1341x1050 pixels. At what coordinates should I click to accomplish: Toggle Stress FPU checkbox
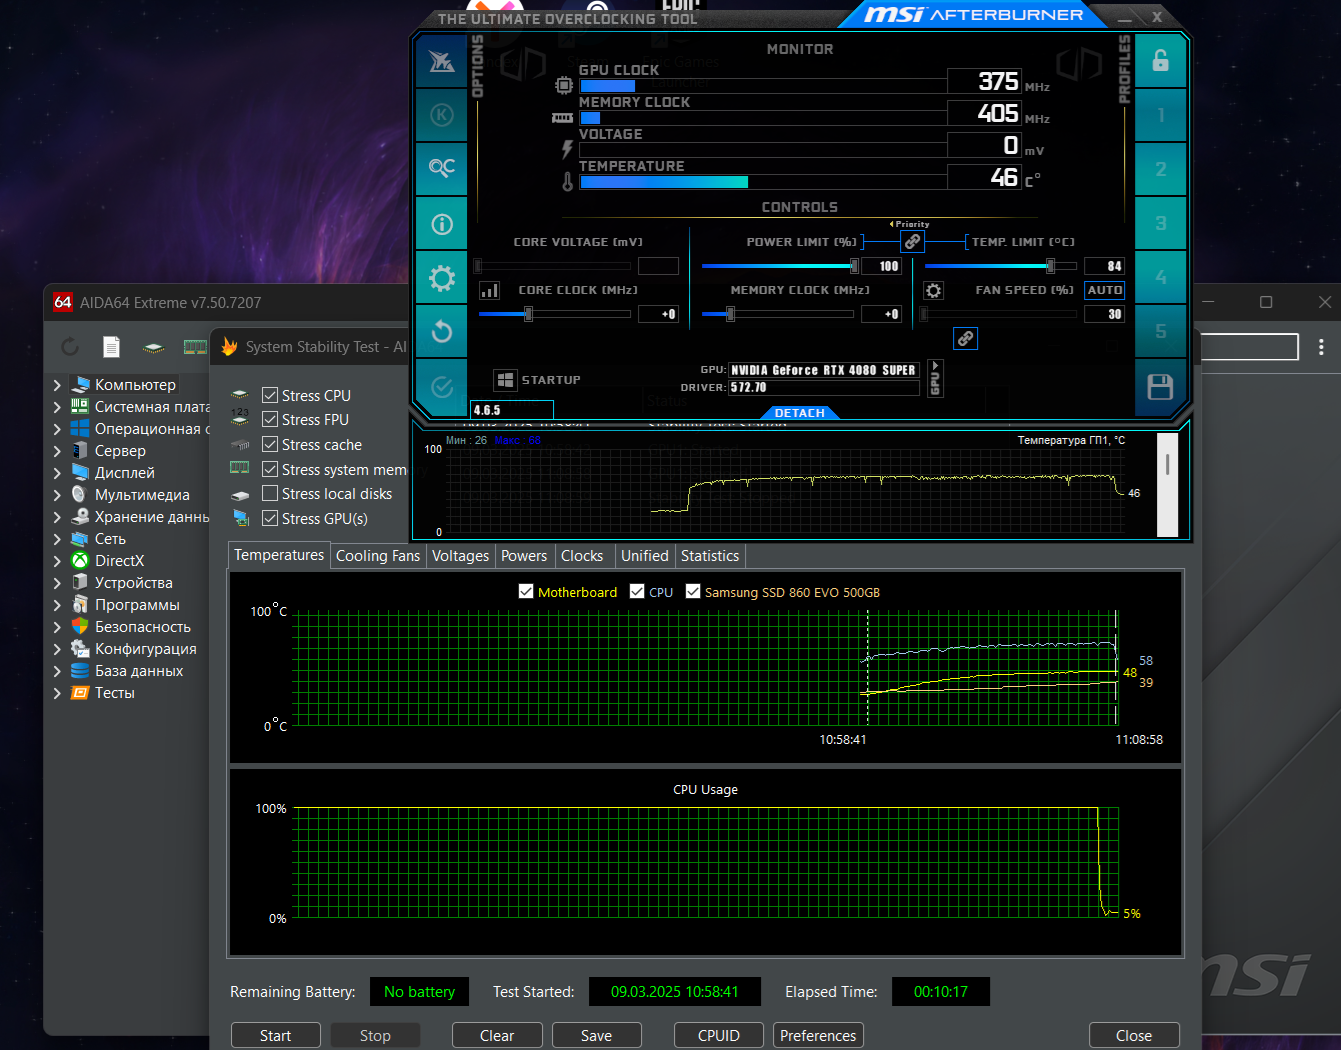pos(270,419)
